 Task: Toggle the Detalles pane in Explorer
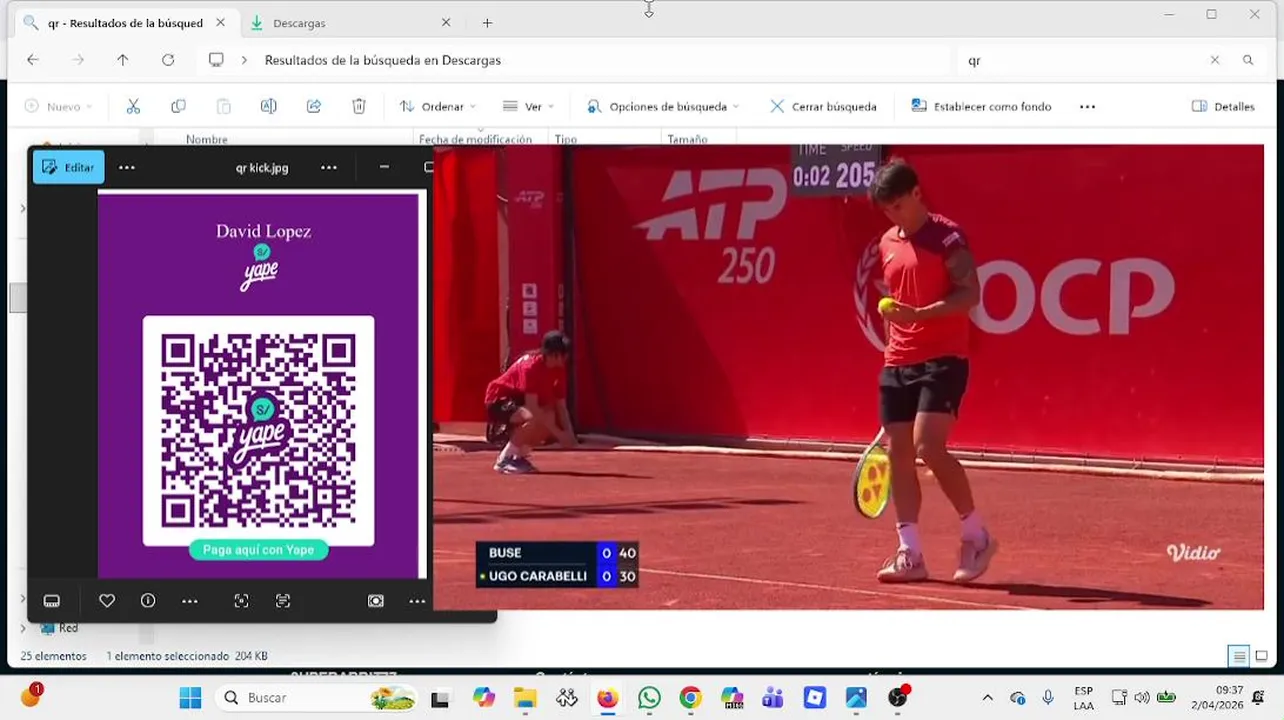(1223, 106)
